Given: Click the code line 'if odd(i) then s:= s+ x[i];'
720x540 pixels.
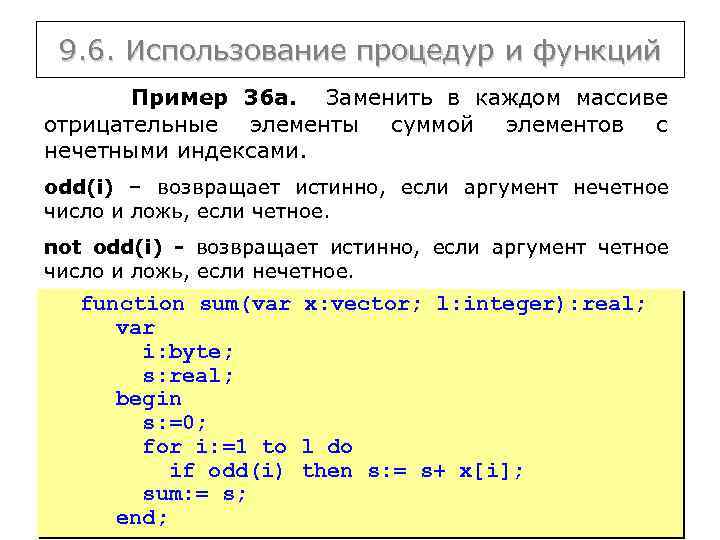Looking at the screenshot, I should coord(346,471).
